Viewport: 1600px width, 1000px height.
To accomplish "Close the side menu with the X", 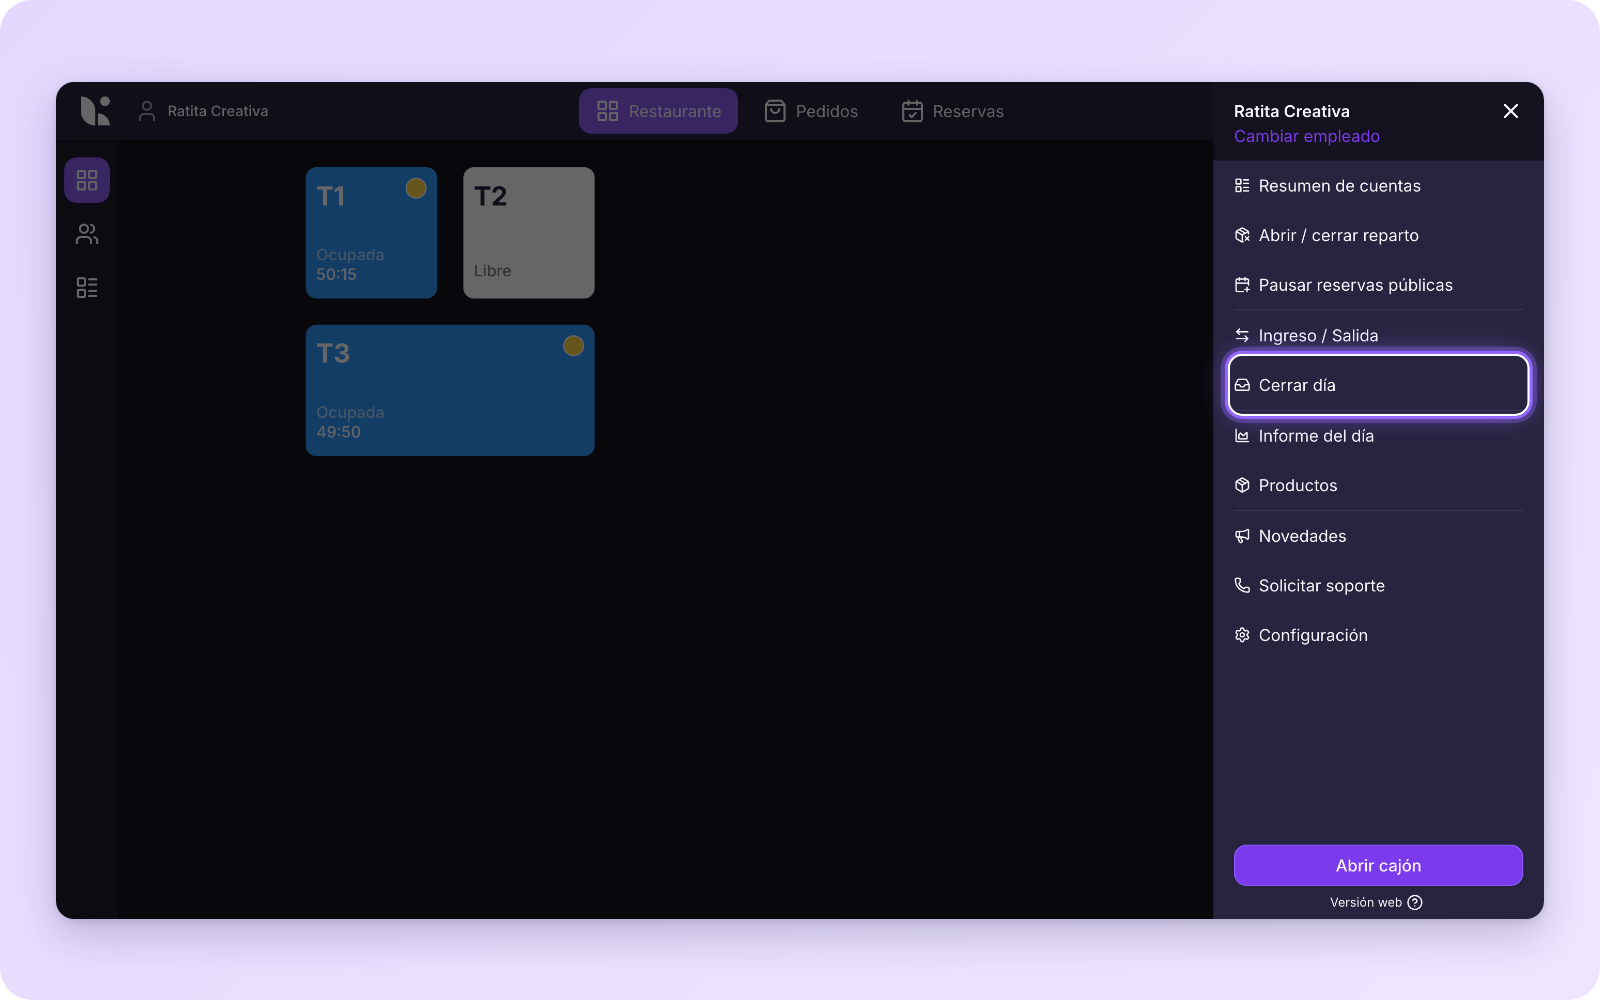I will point(1511,111).
